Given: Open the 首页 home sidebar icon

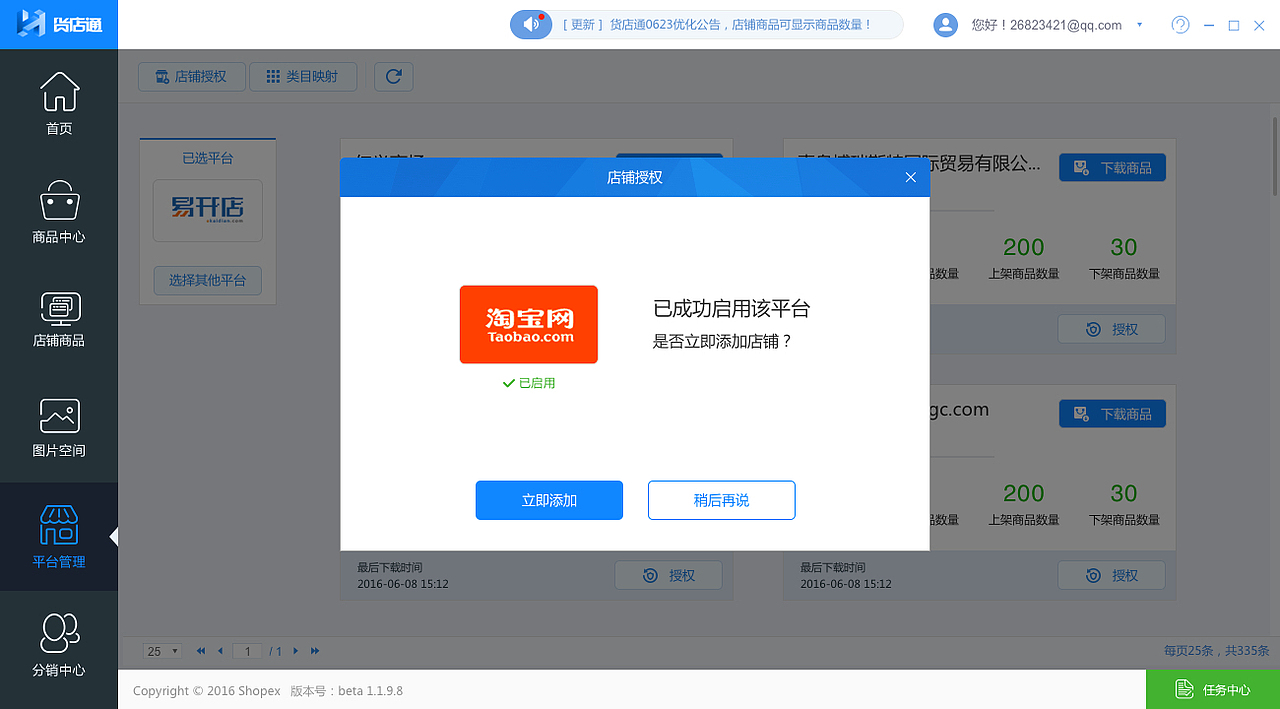Looking at the screenshot, I should [59, 104].
